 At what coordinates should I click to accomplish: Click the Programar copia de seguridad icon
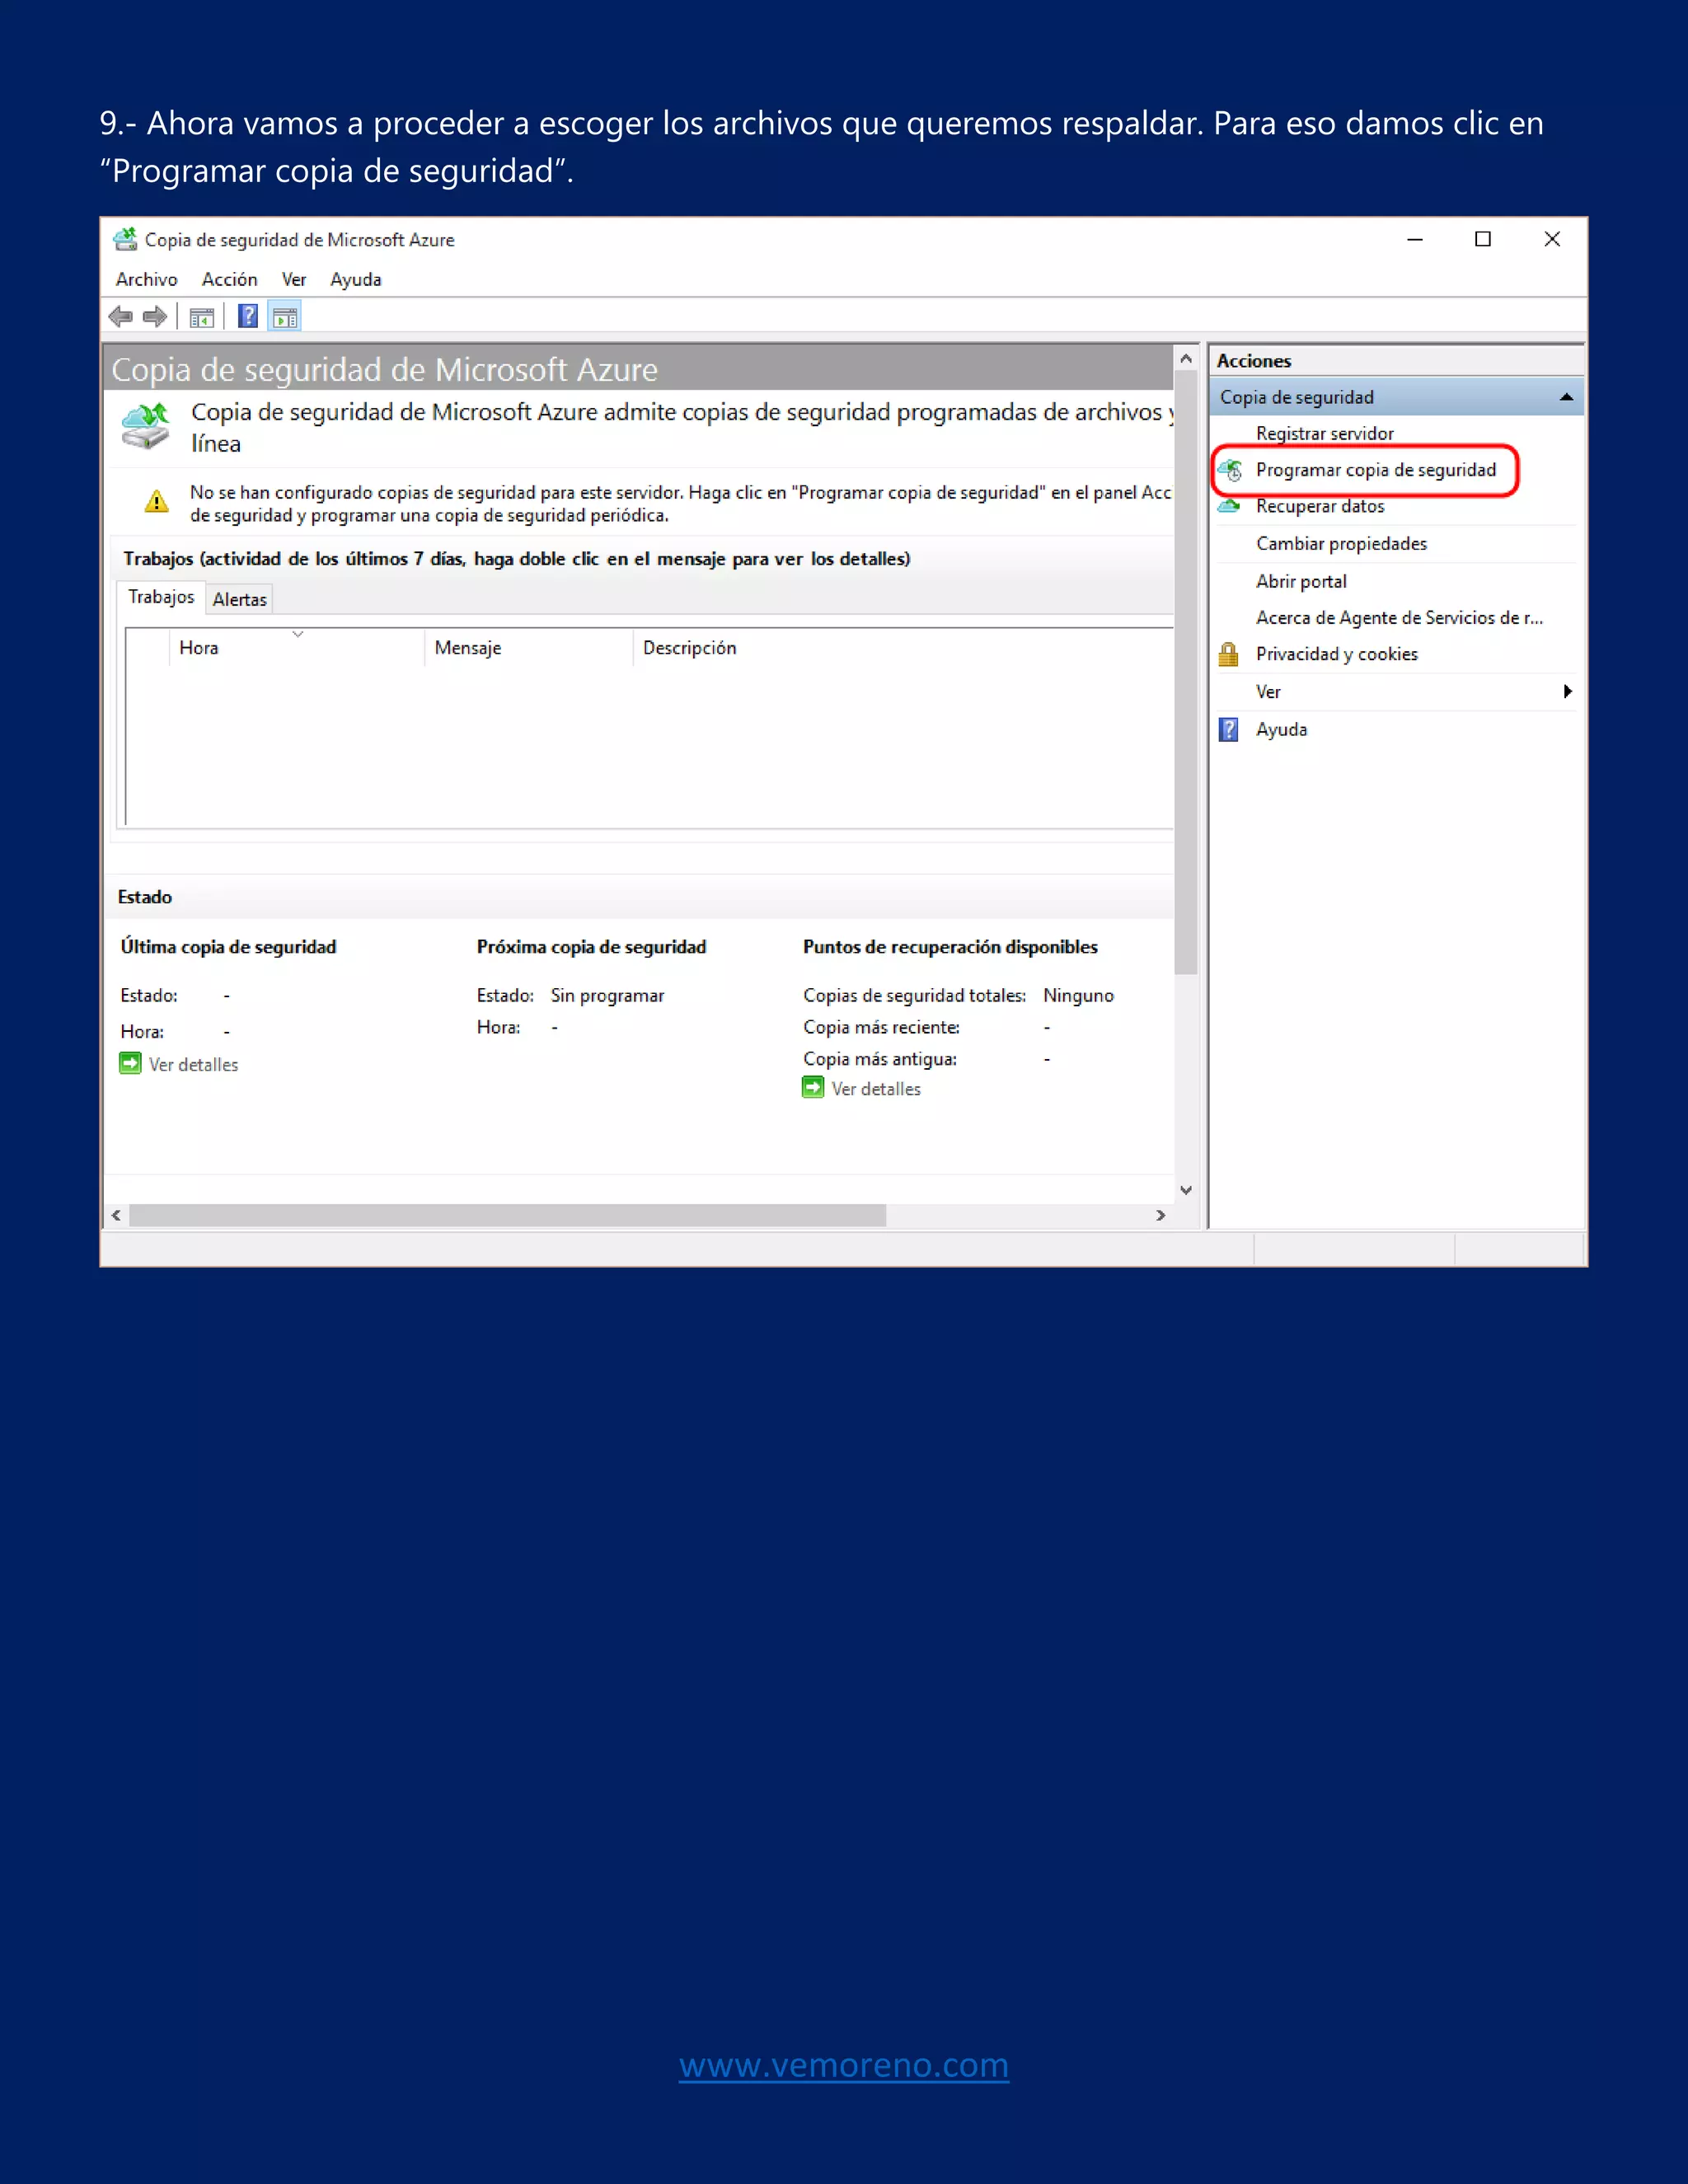pyautogui.click(x=1231, y=470)
